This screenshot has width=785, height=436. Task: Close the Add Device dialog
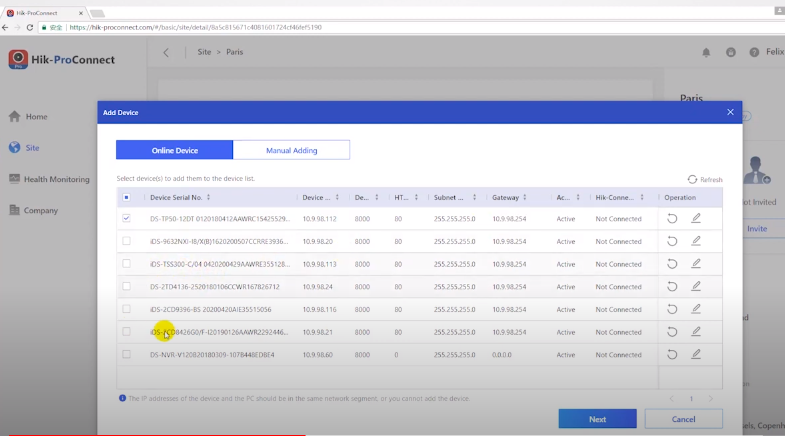click(x=730, y=112)
